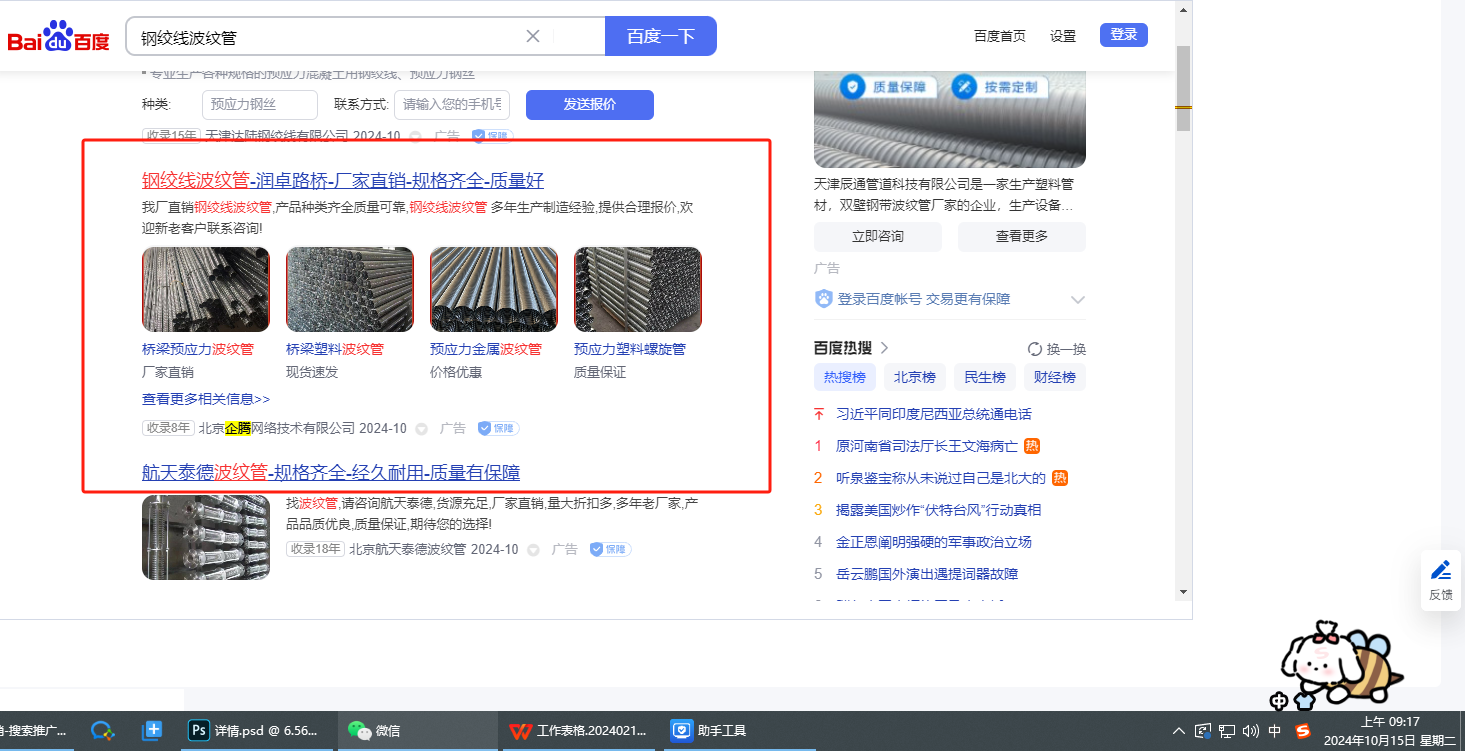The width and height of the screenshot is (1465, 751).
Task: Select the 民生榜 tab
Action: pyautogui.click(x=985, y=377)
